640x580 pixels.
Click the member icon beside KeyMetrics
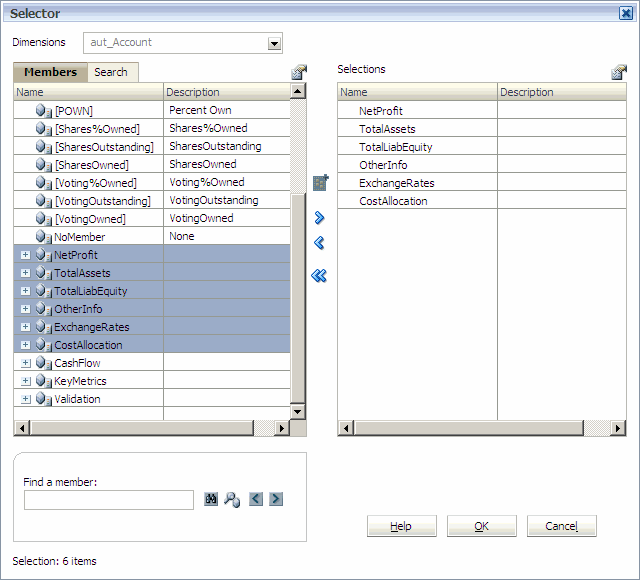(x=43, y=380)
